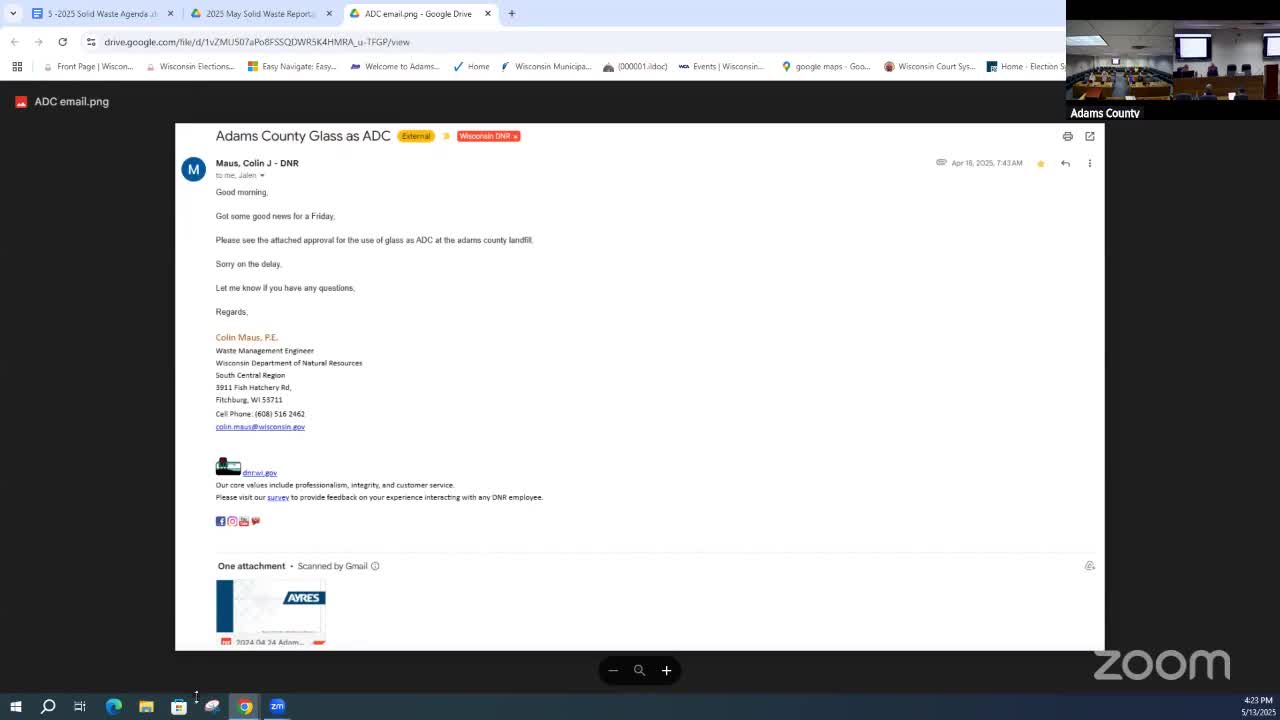The image size is (1280, 720).
Task: Select the ADC email.png Google Drive tab
Action: (x=419, y=14)
